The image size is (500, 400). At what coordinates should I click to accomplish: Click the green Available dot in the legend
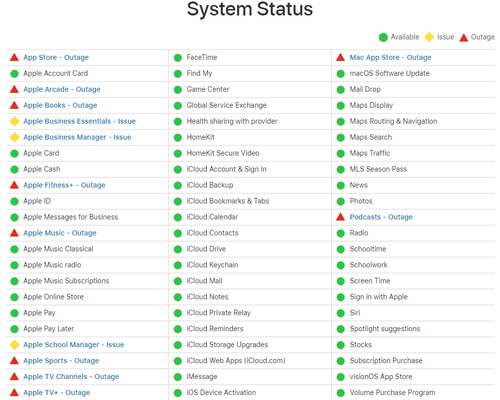tap(383, 37)
